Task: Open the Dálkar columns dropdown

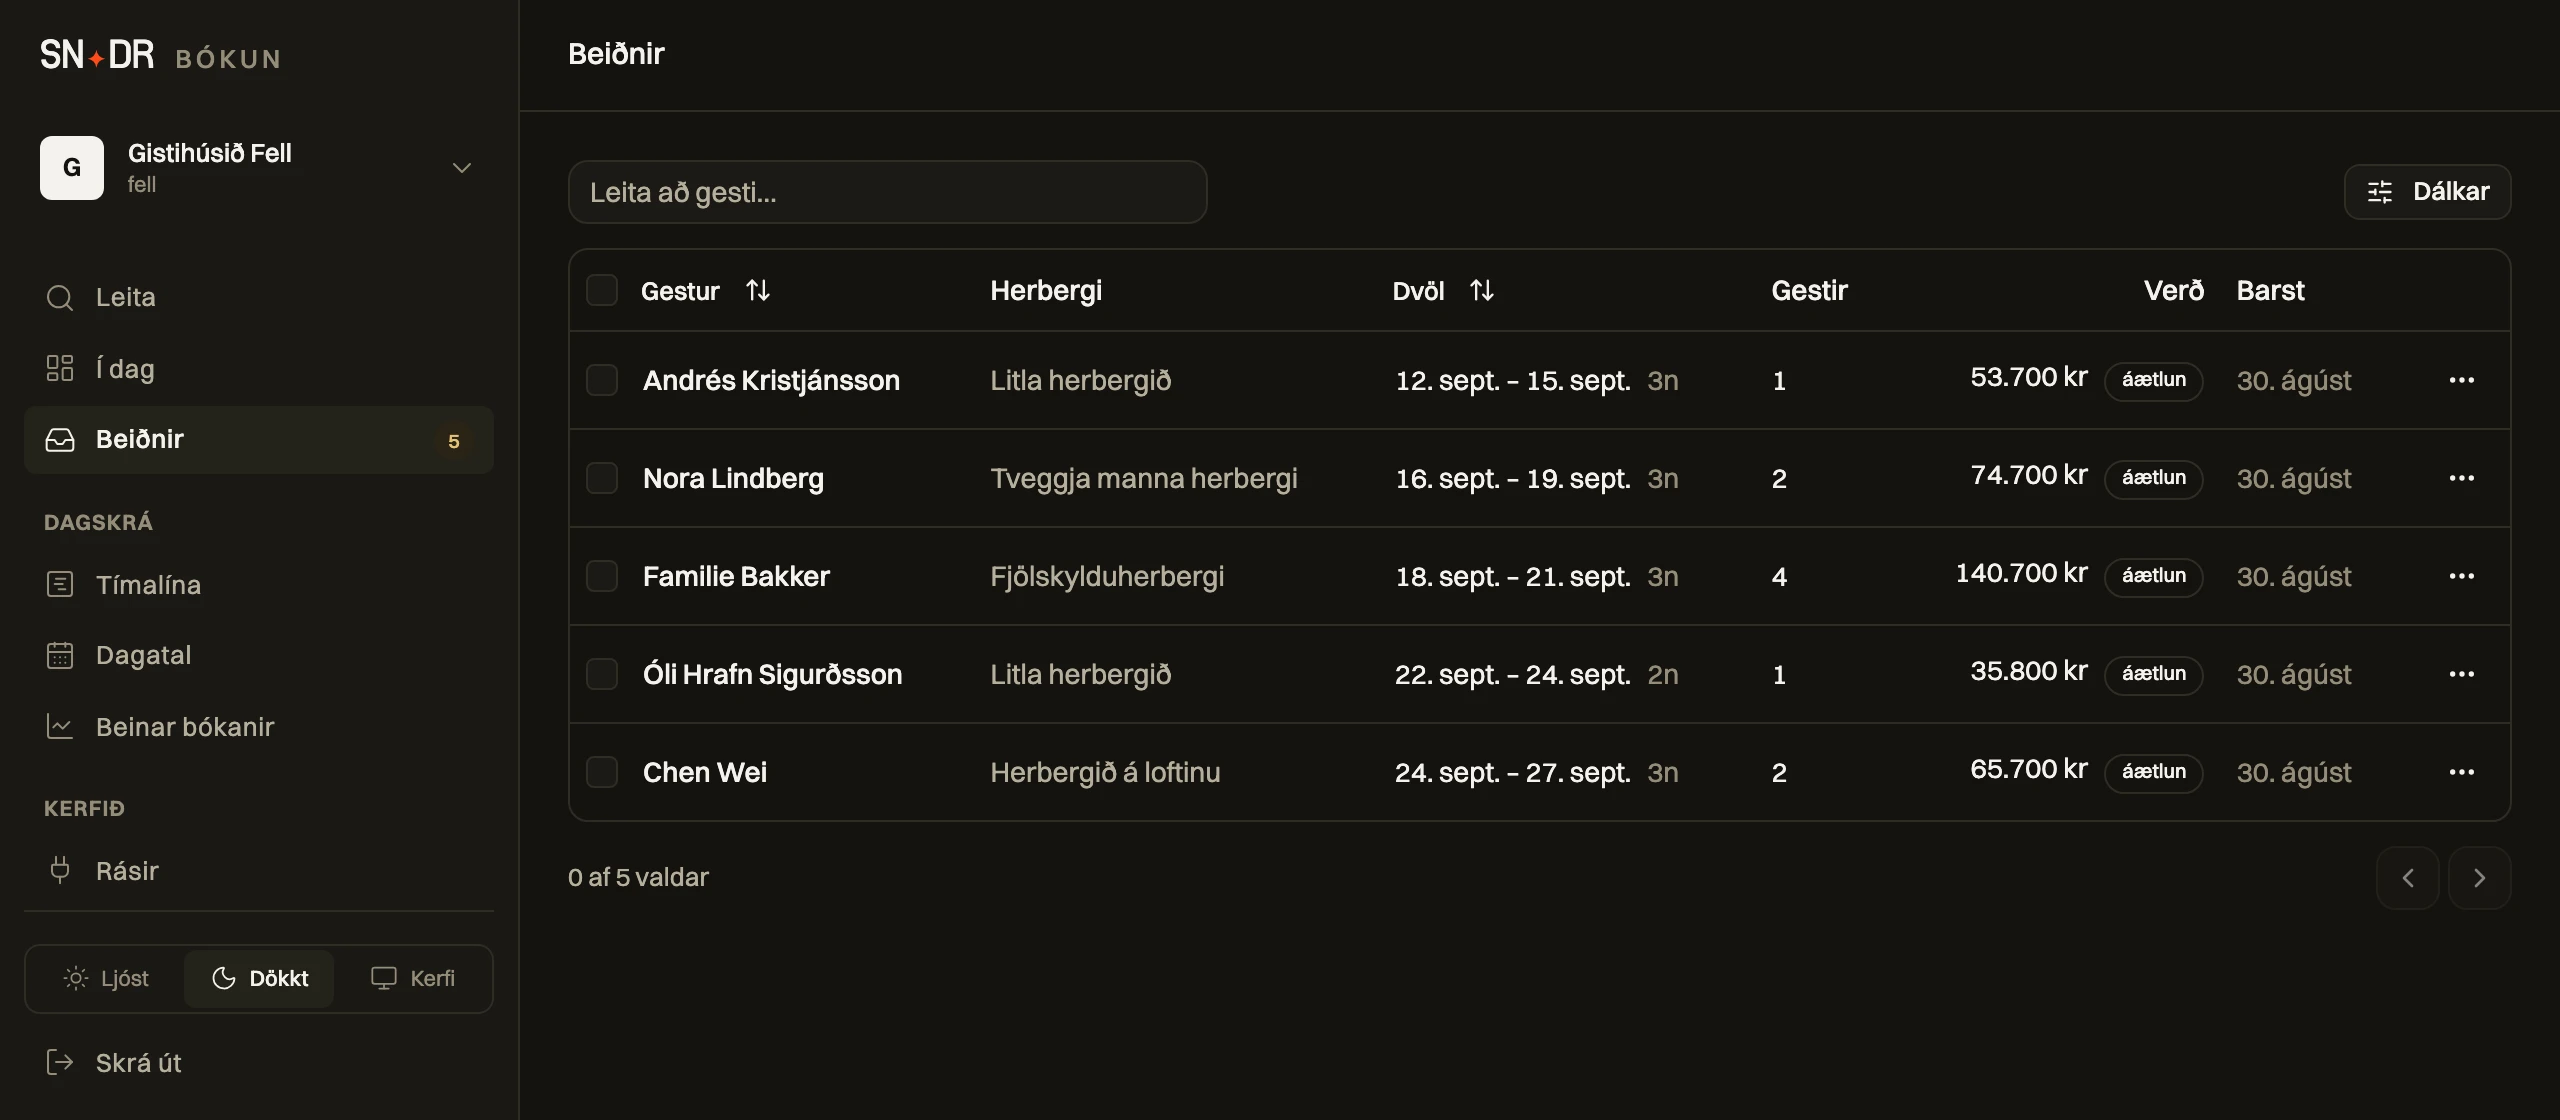Action: (x=2428, y=192)
